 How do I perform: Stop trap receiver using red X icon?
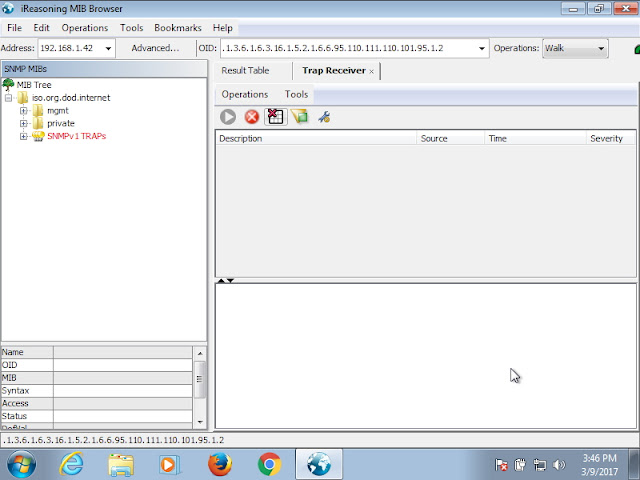point(252,117)
